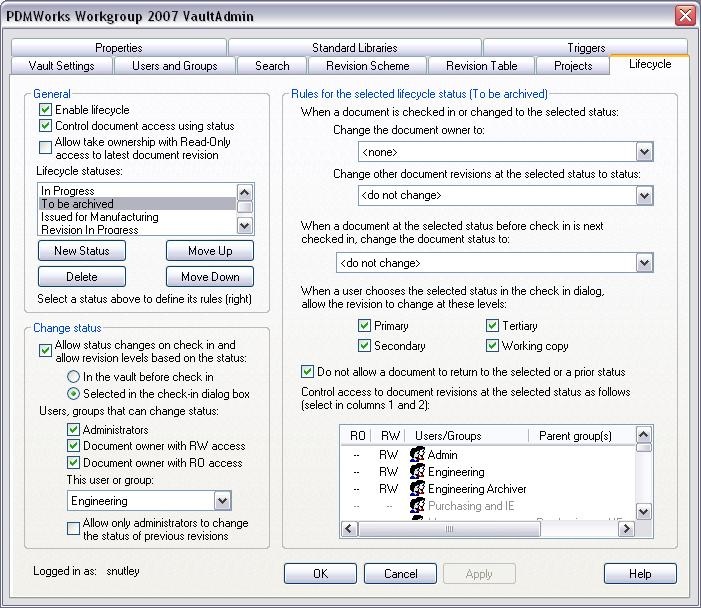Click the Parent group(s) column header
The image size is (701, 608).
click(x=582, y=436)
